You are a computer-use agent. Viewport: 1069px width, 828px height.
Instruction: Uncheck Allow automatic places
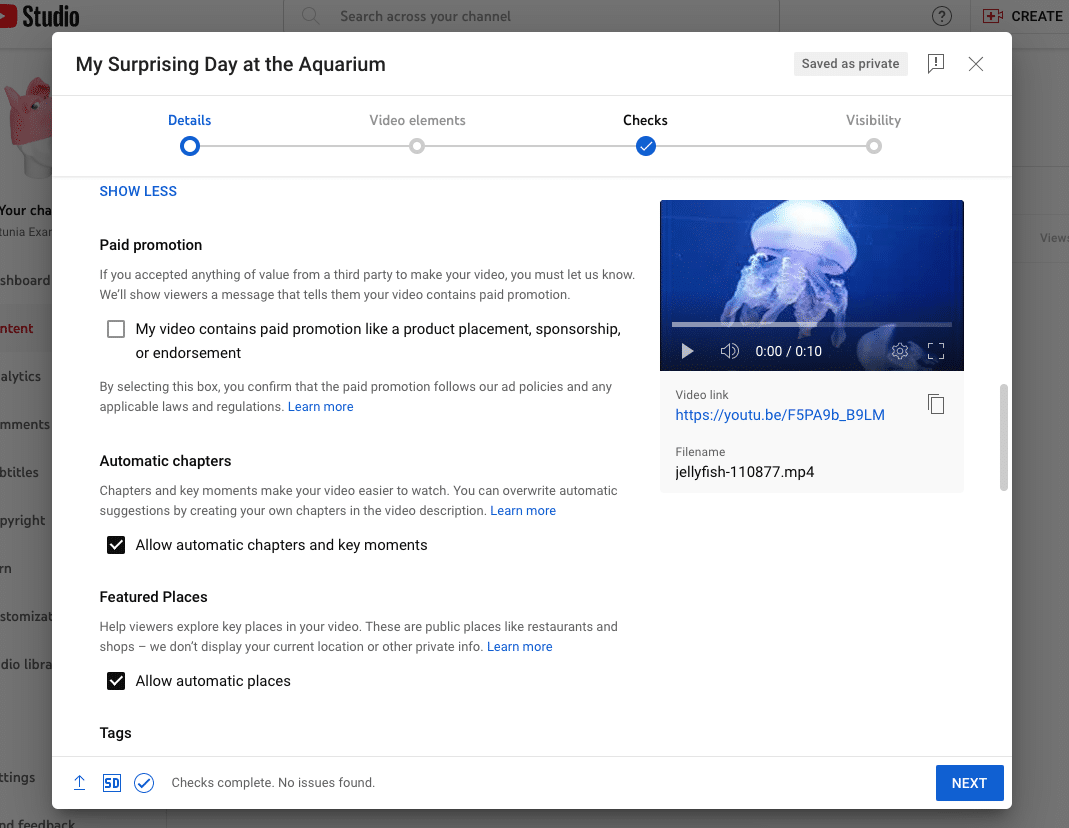116,680
